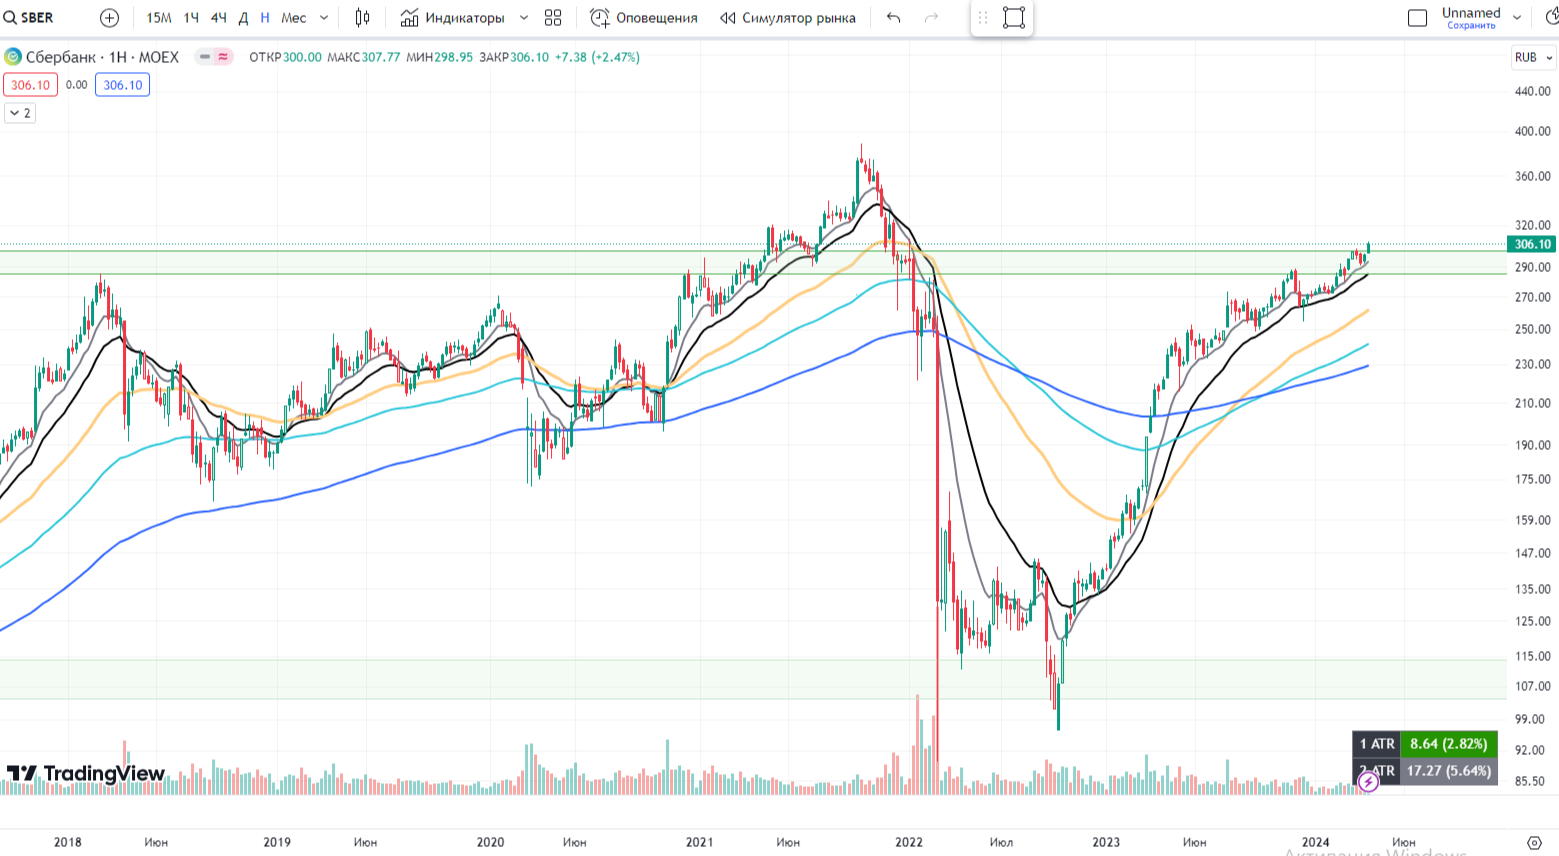1559x856 pixels.
Task: Click the Сбербанк symbol logo in legend
Action: point(13,57)
